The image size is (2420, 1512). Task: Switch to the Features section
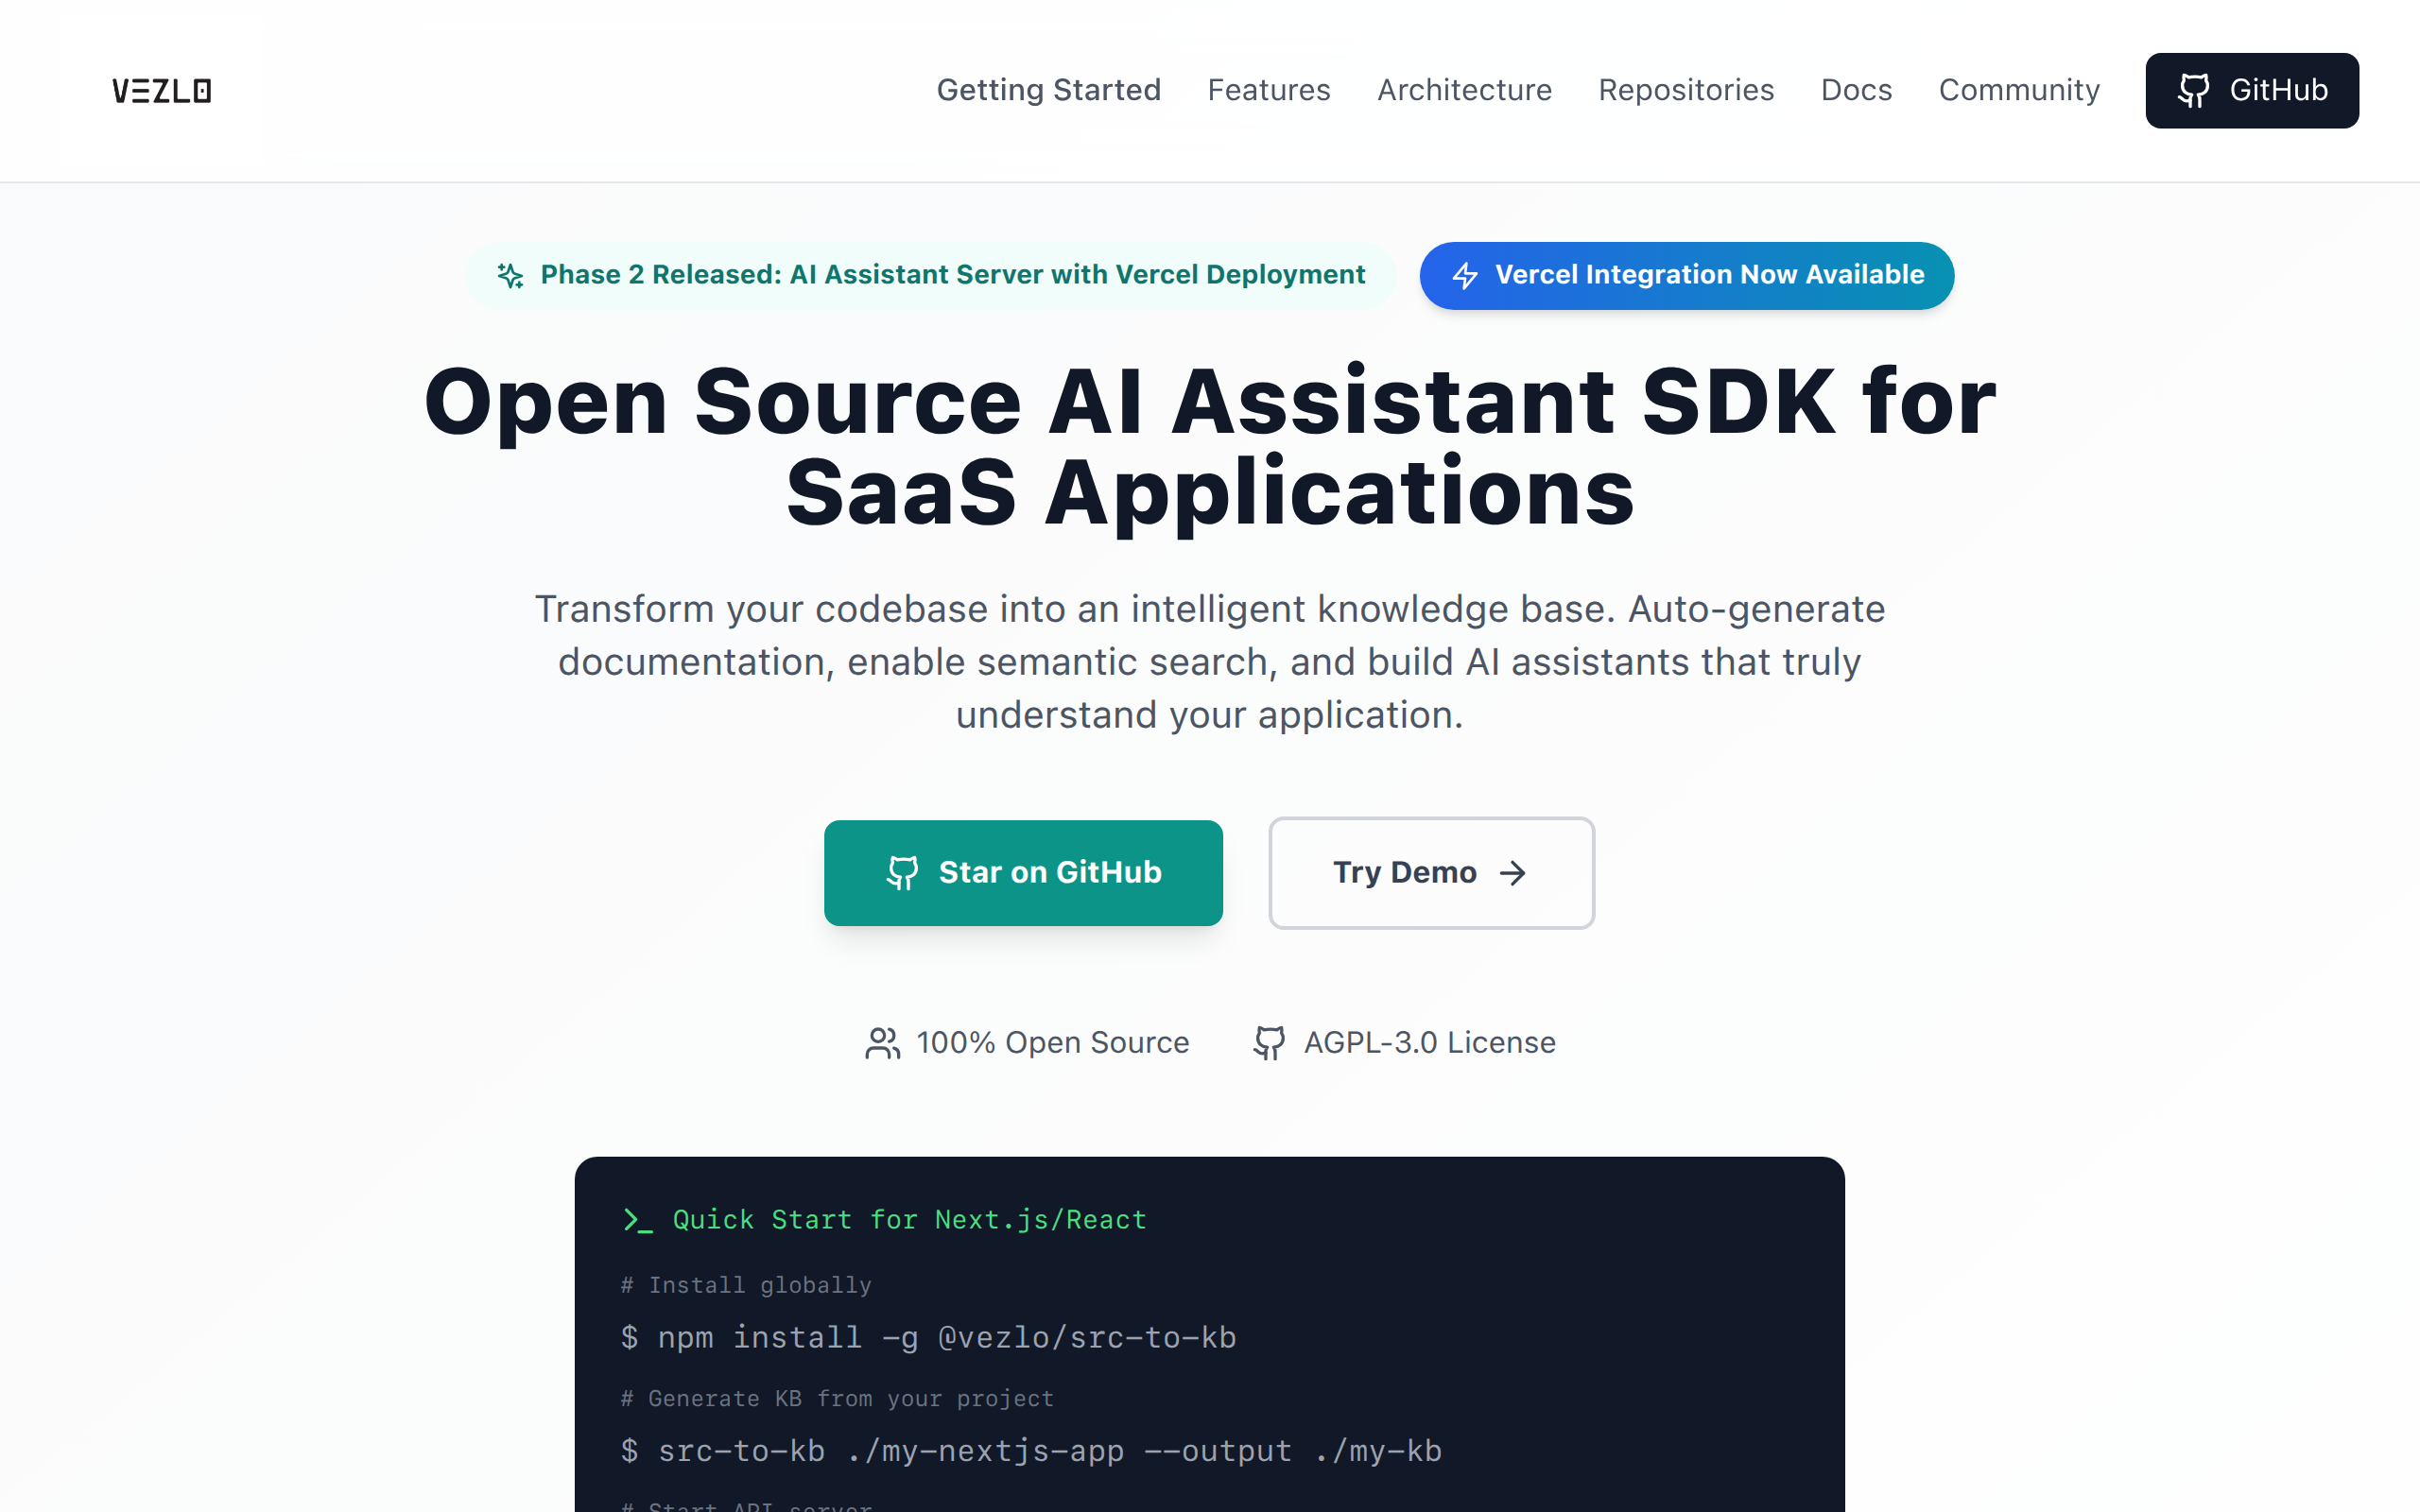(x=1268, y=90)
